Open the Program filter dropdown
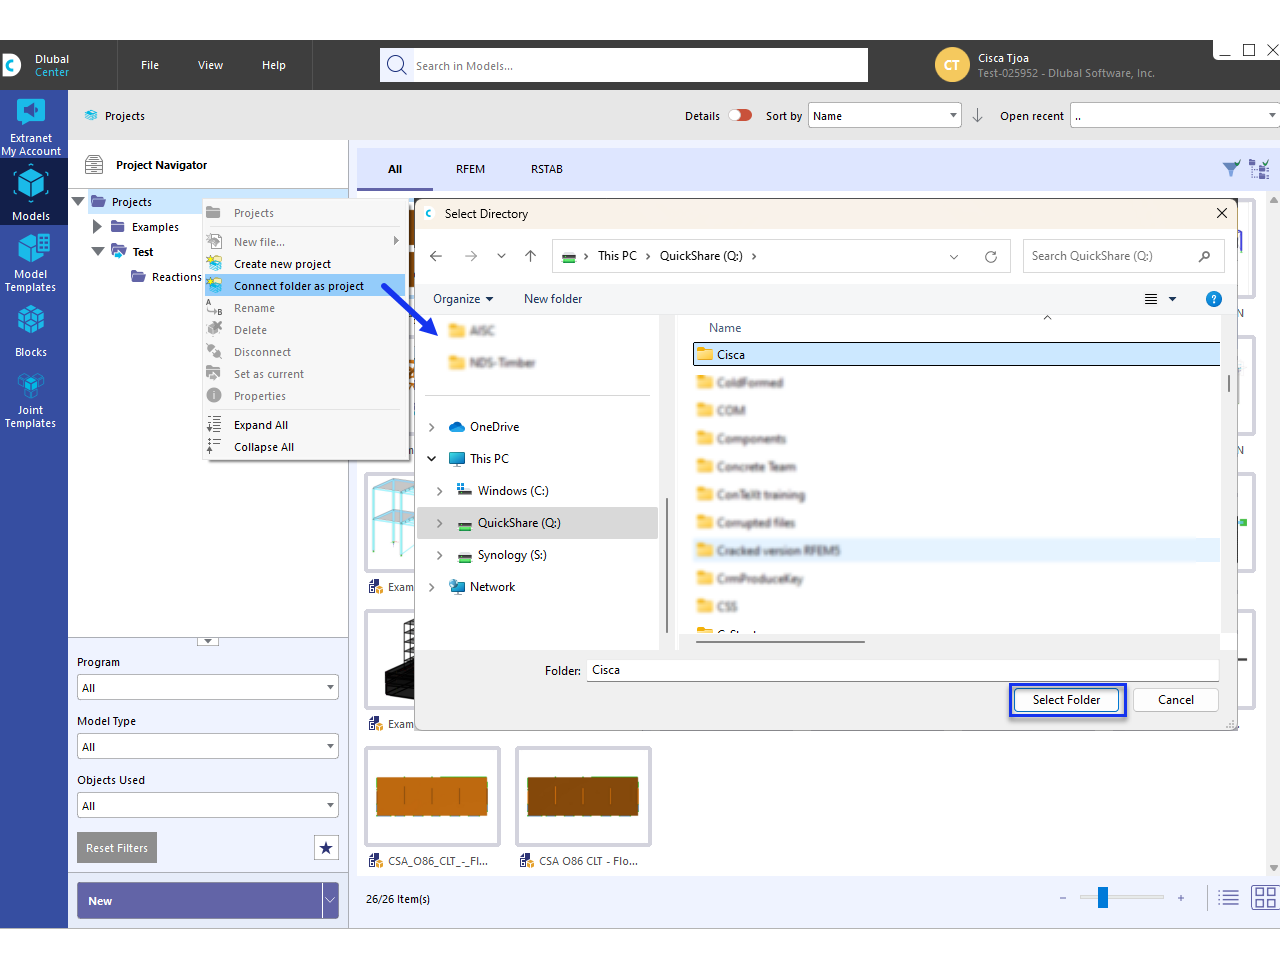This screenshot has width=1280, height=960. pos(207,687)
